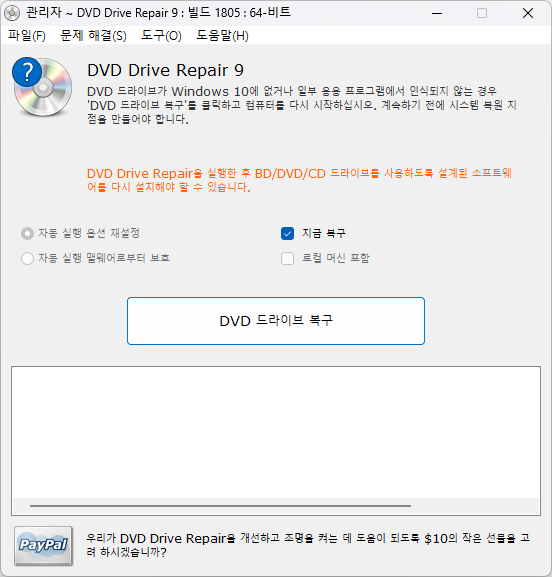Minimize the DVD Drive Repair window

437,13
